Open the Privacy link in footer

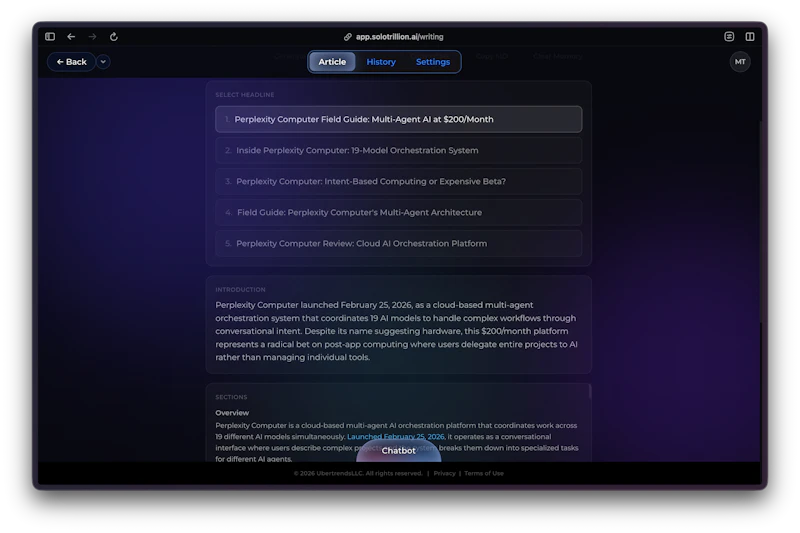[444, 473]
